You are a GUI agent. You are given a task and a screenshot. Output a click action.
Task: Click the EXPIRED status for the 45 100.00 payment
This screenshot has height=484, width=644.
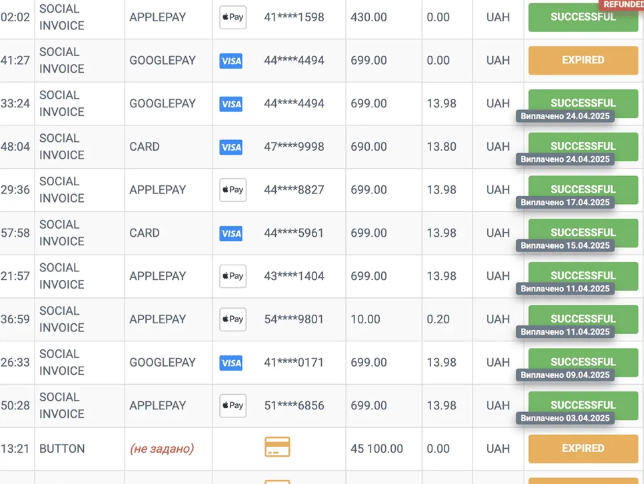pos(582,449)
